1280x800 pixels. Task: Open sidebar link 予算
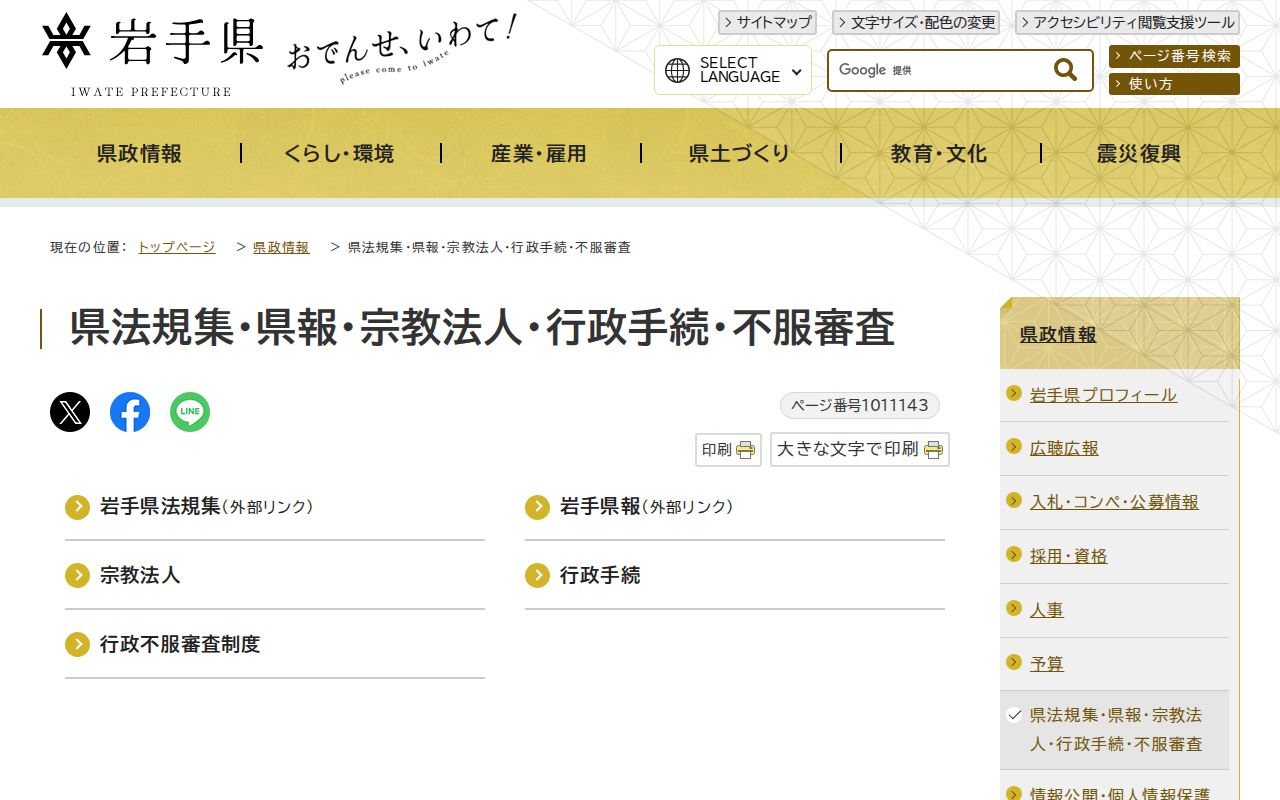(x=1047, y=664)
